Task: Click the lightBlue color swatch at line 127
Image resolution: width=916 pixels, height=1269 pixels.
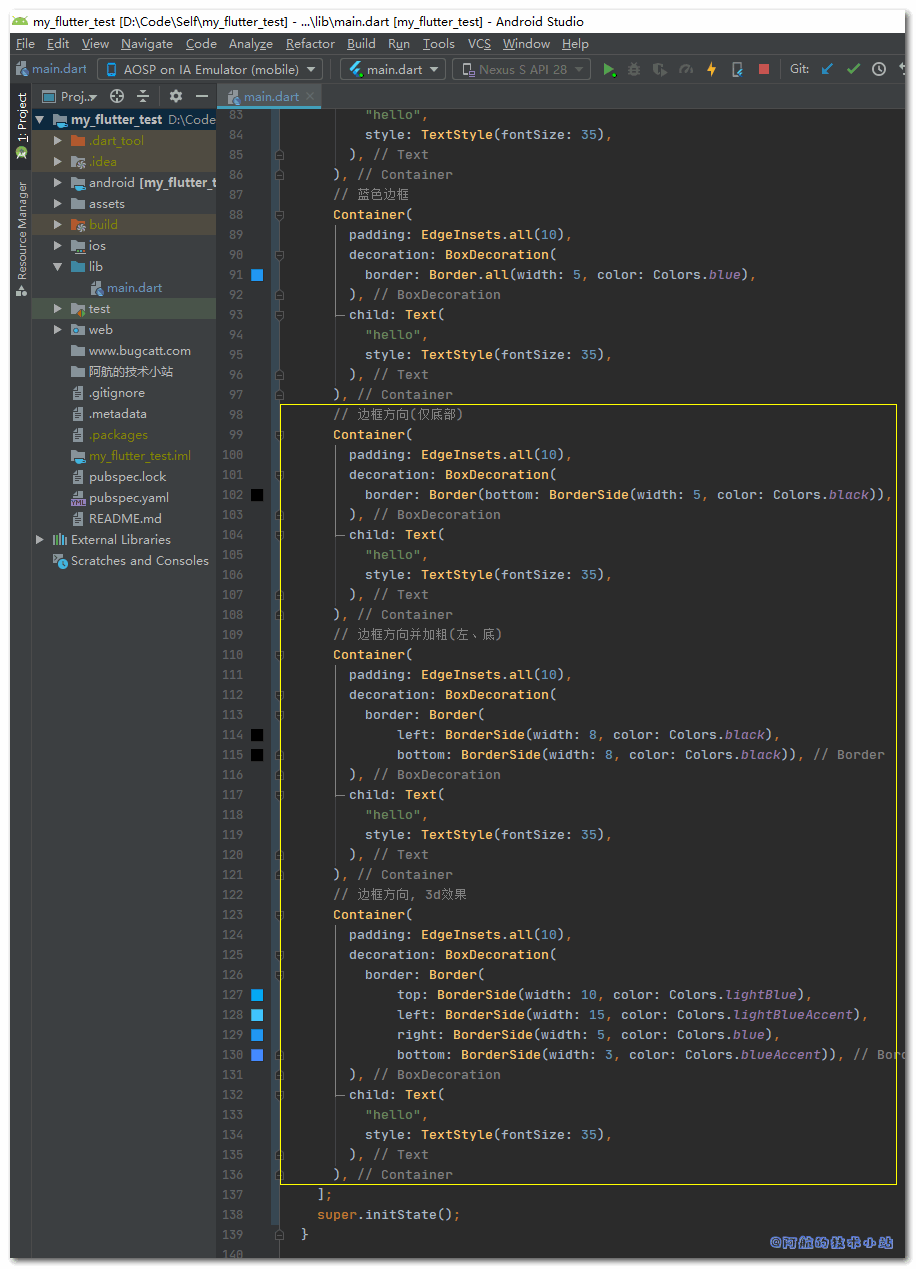Action: [257, 995]
